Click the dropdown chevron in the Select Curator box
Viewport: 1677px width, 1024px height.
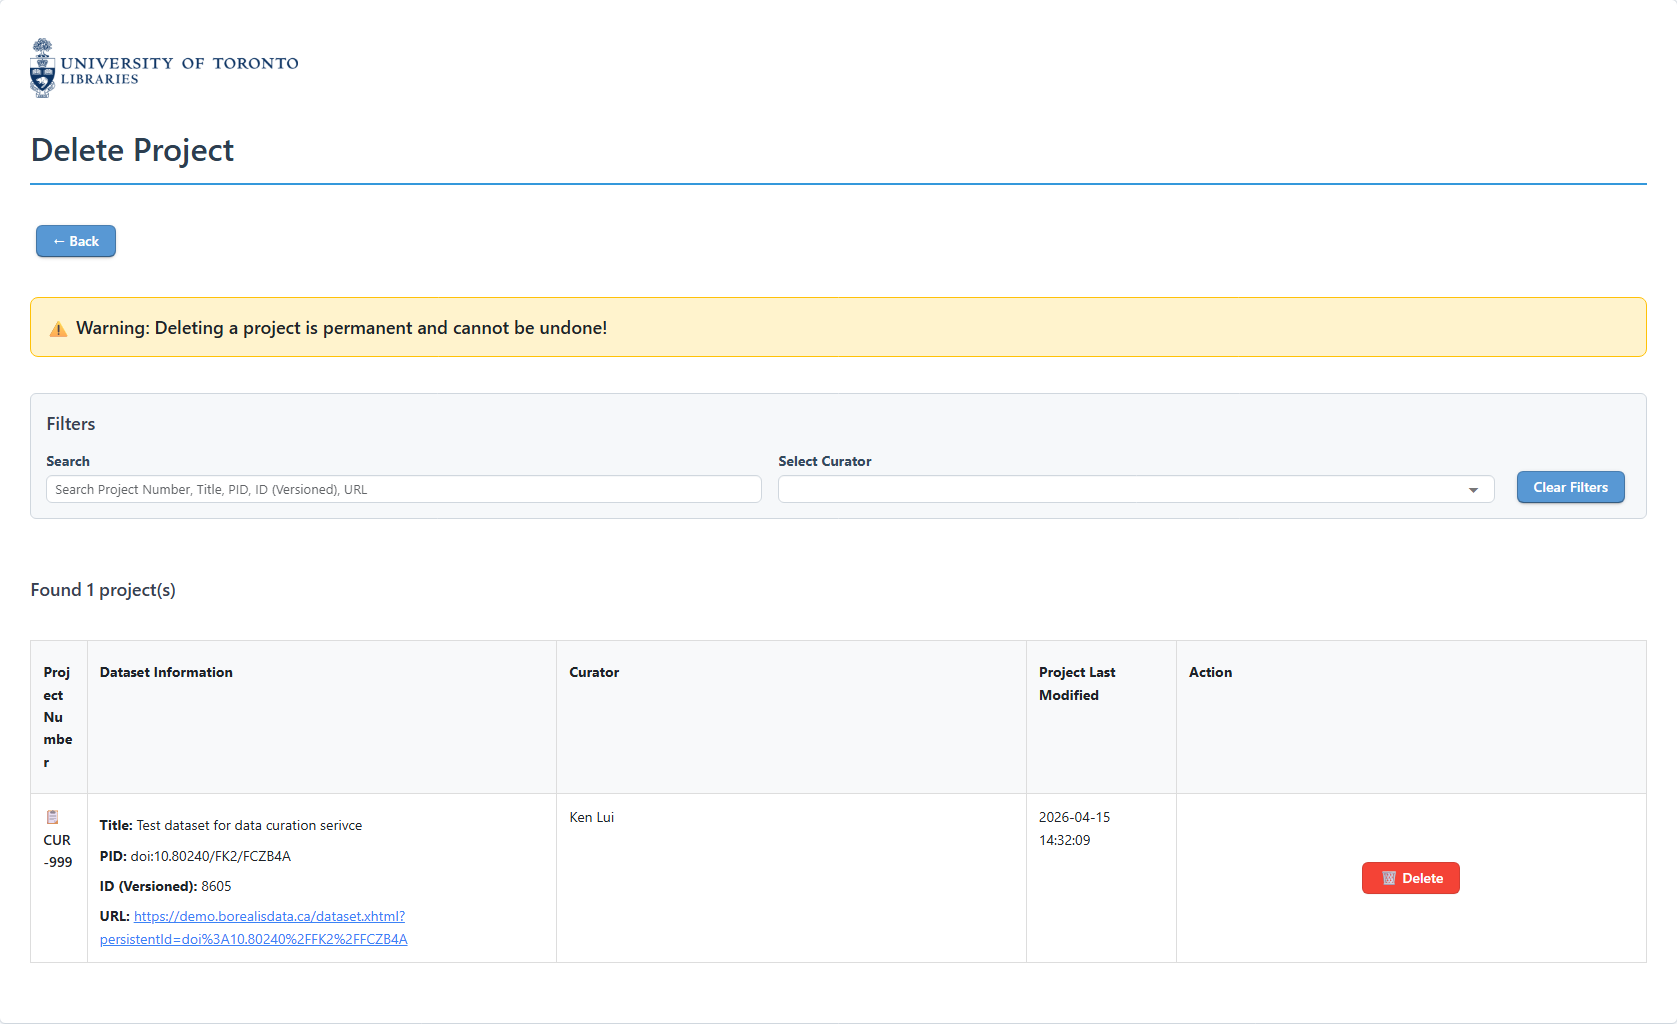pyautogui.click(x=1472, y=490)
